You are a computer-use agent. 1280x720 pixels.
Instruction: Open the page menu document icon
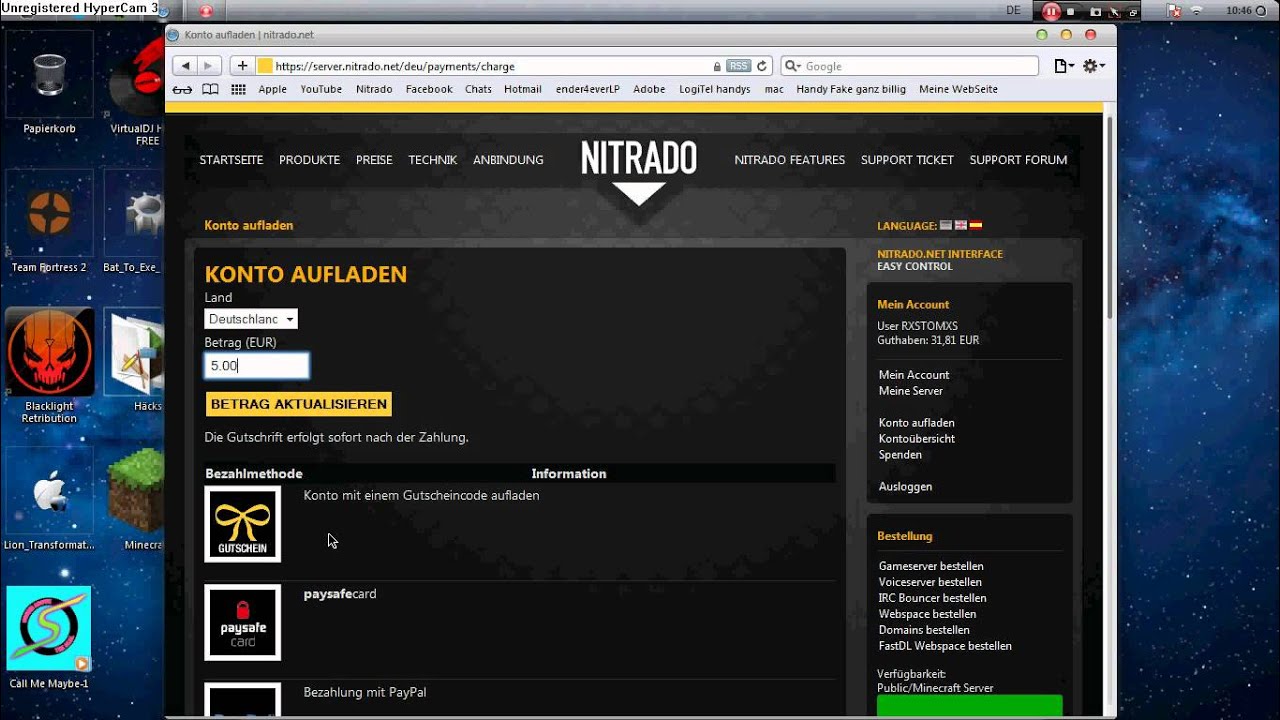pos(1063,66)
